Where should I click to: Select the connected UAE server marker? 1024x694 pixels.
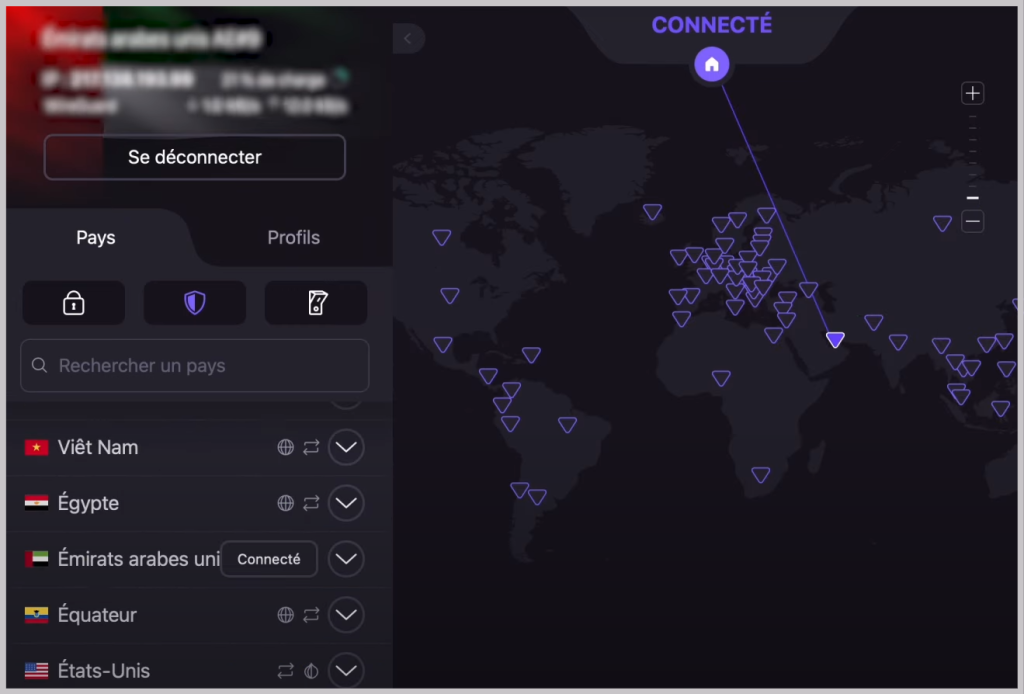[x=835, y=339]
